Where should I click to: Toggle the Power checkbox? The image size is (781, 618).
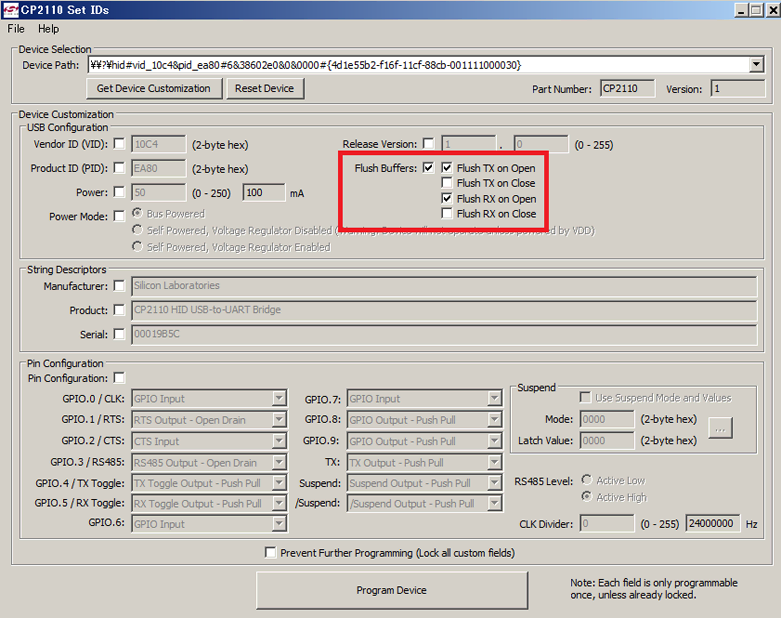pyautogui.click(x=119, y=192)
